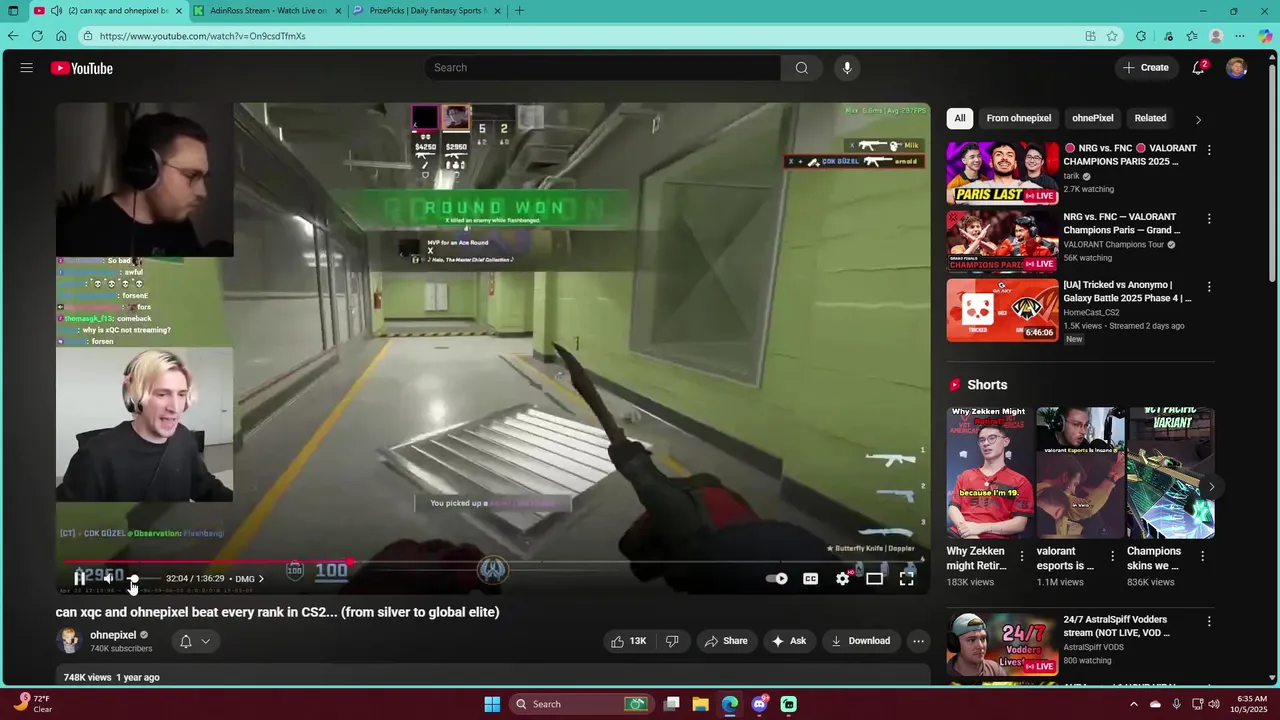
Task: Open Discord from the taskbar
Action: [759, 704]
